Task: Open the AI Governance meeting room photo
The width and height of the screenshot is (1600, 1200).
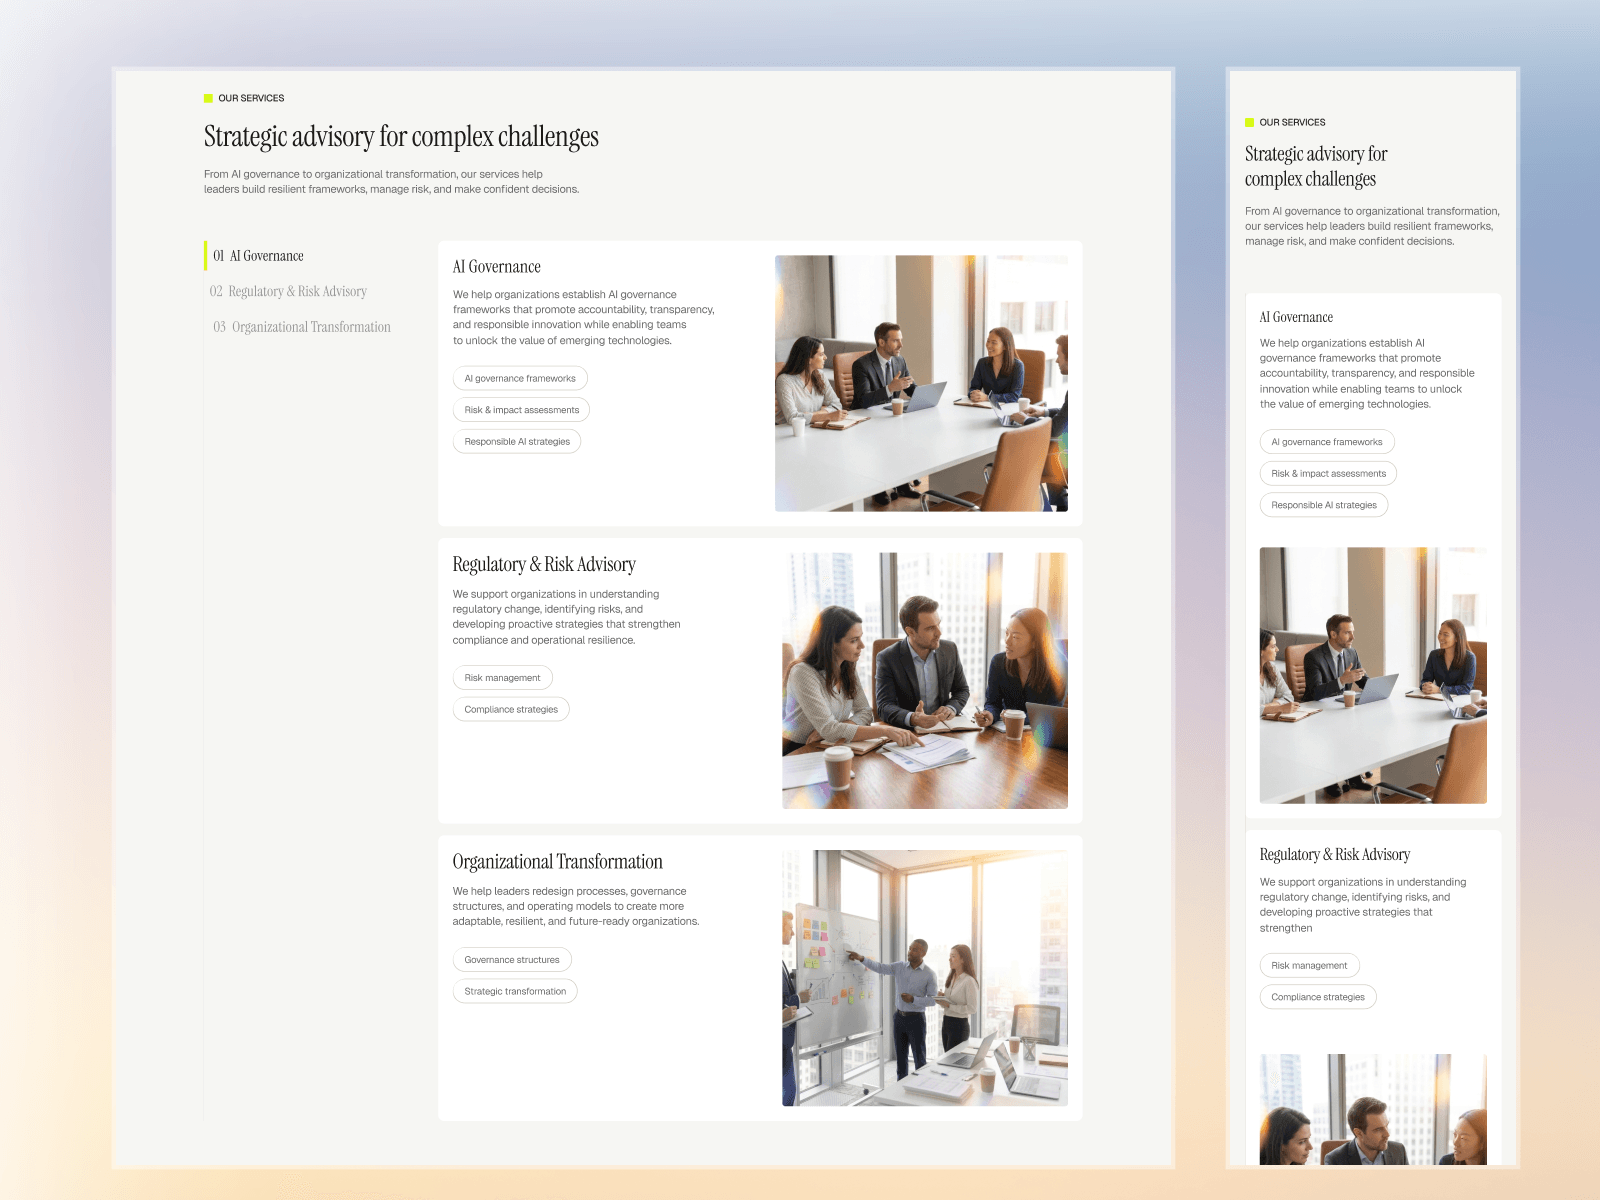Action: click(x=921, y=383)
